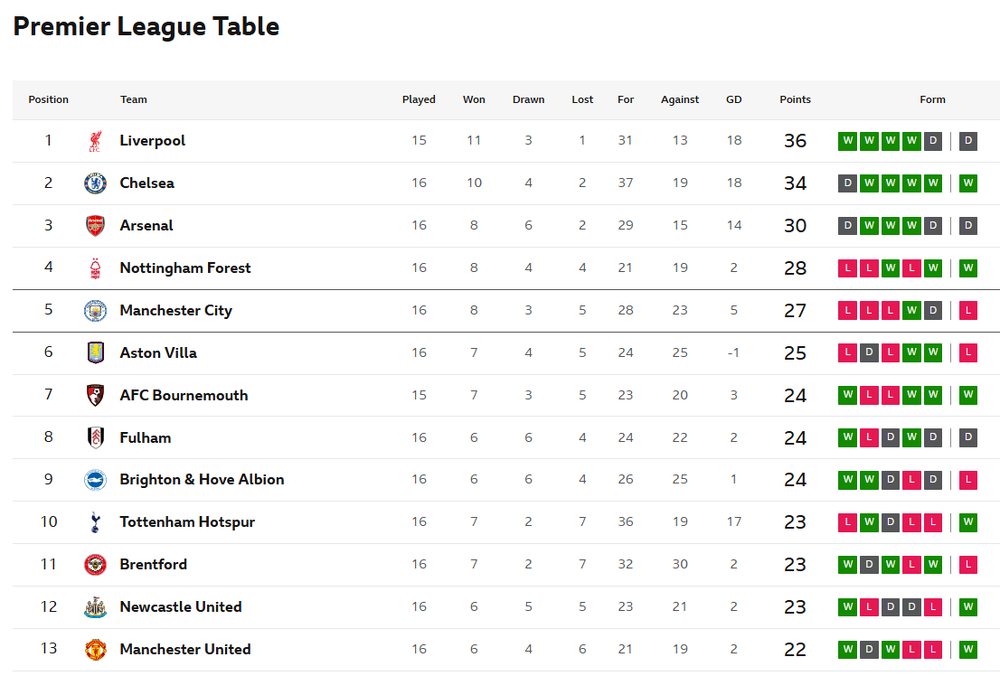Click the Chelsea club badge

pos(95,183)
